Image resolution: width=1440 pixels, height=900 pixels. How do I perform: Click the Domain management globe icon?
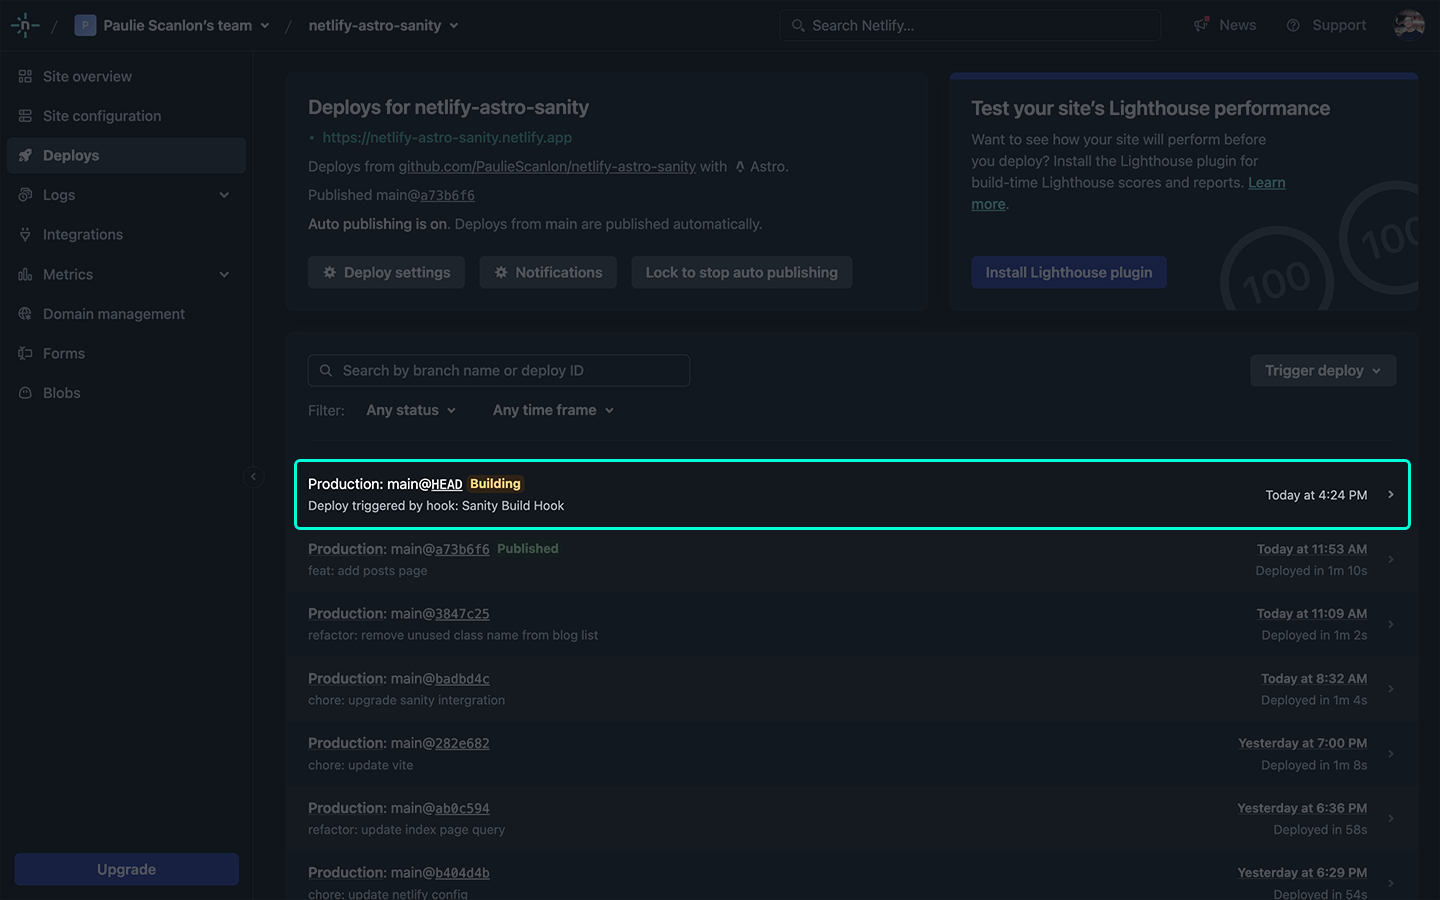pos(25,314)
